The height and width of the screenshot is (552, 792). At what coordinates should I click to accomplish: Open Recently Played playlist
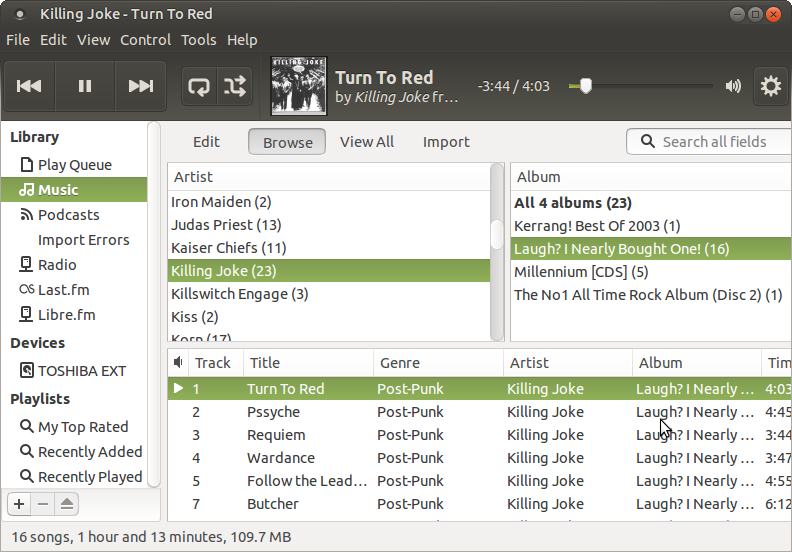point(74,477)
